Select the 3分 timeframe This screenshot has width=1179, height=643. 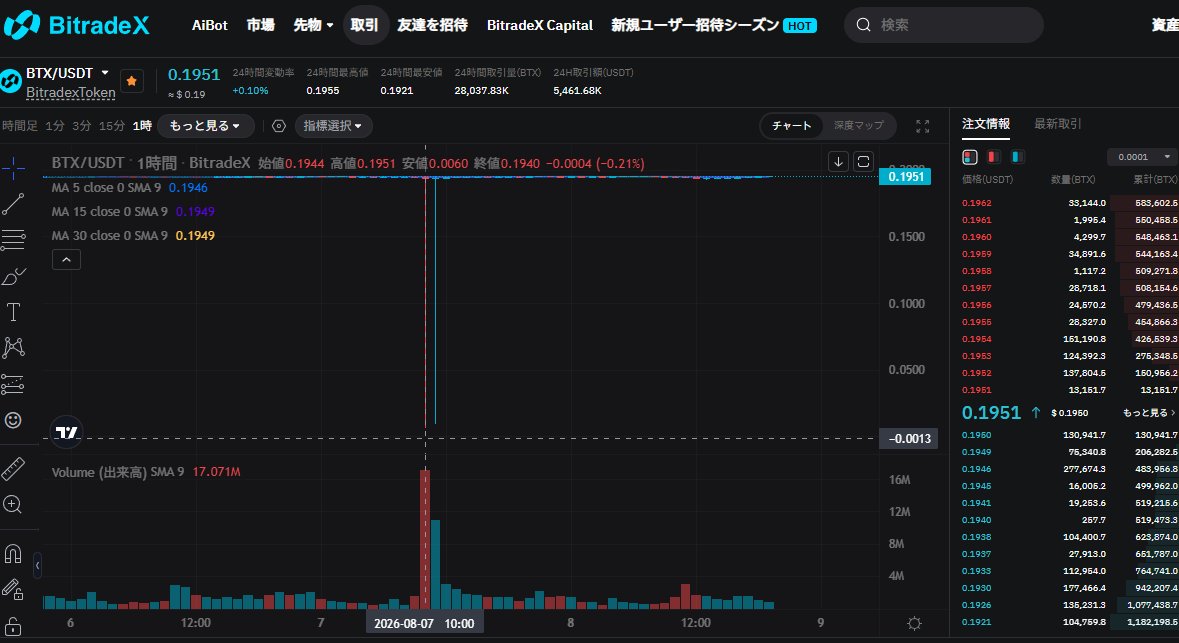click(x=82, y=126)
